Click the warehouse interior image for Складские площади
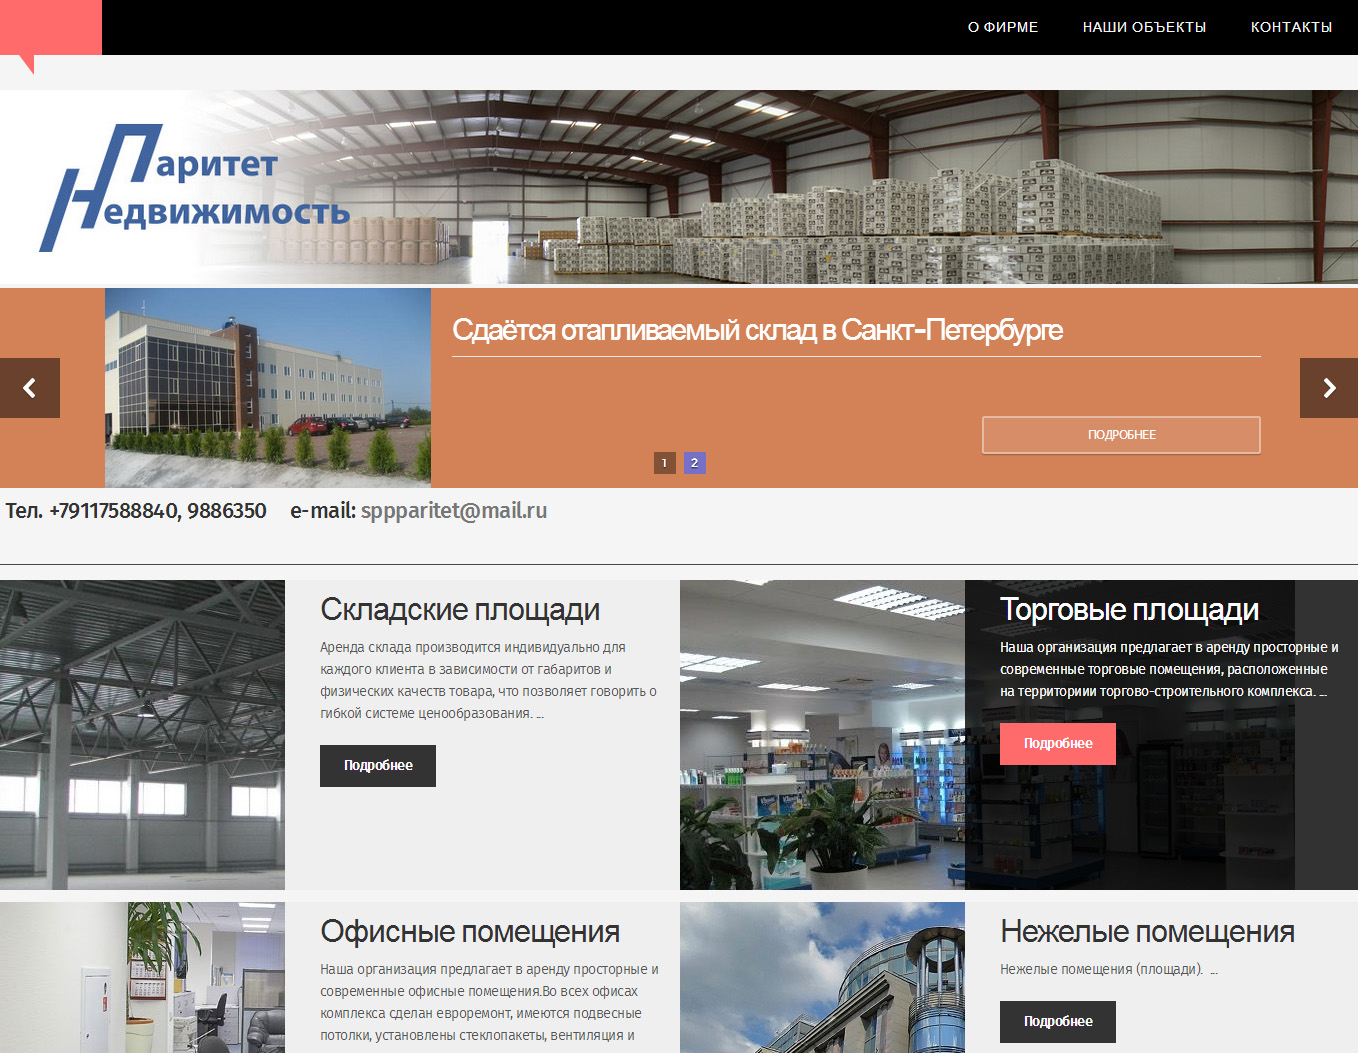The height and width of the screenshot is (1053, 1358). pyautogui.click(x=142, y=735)
